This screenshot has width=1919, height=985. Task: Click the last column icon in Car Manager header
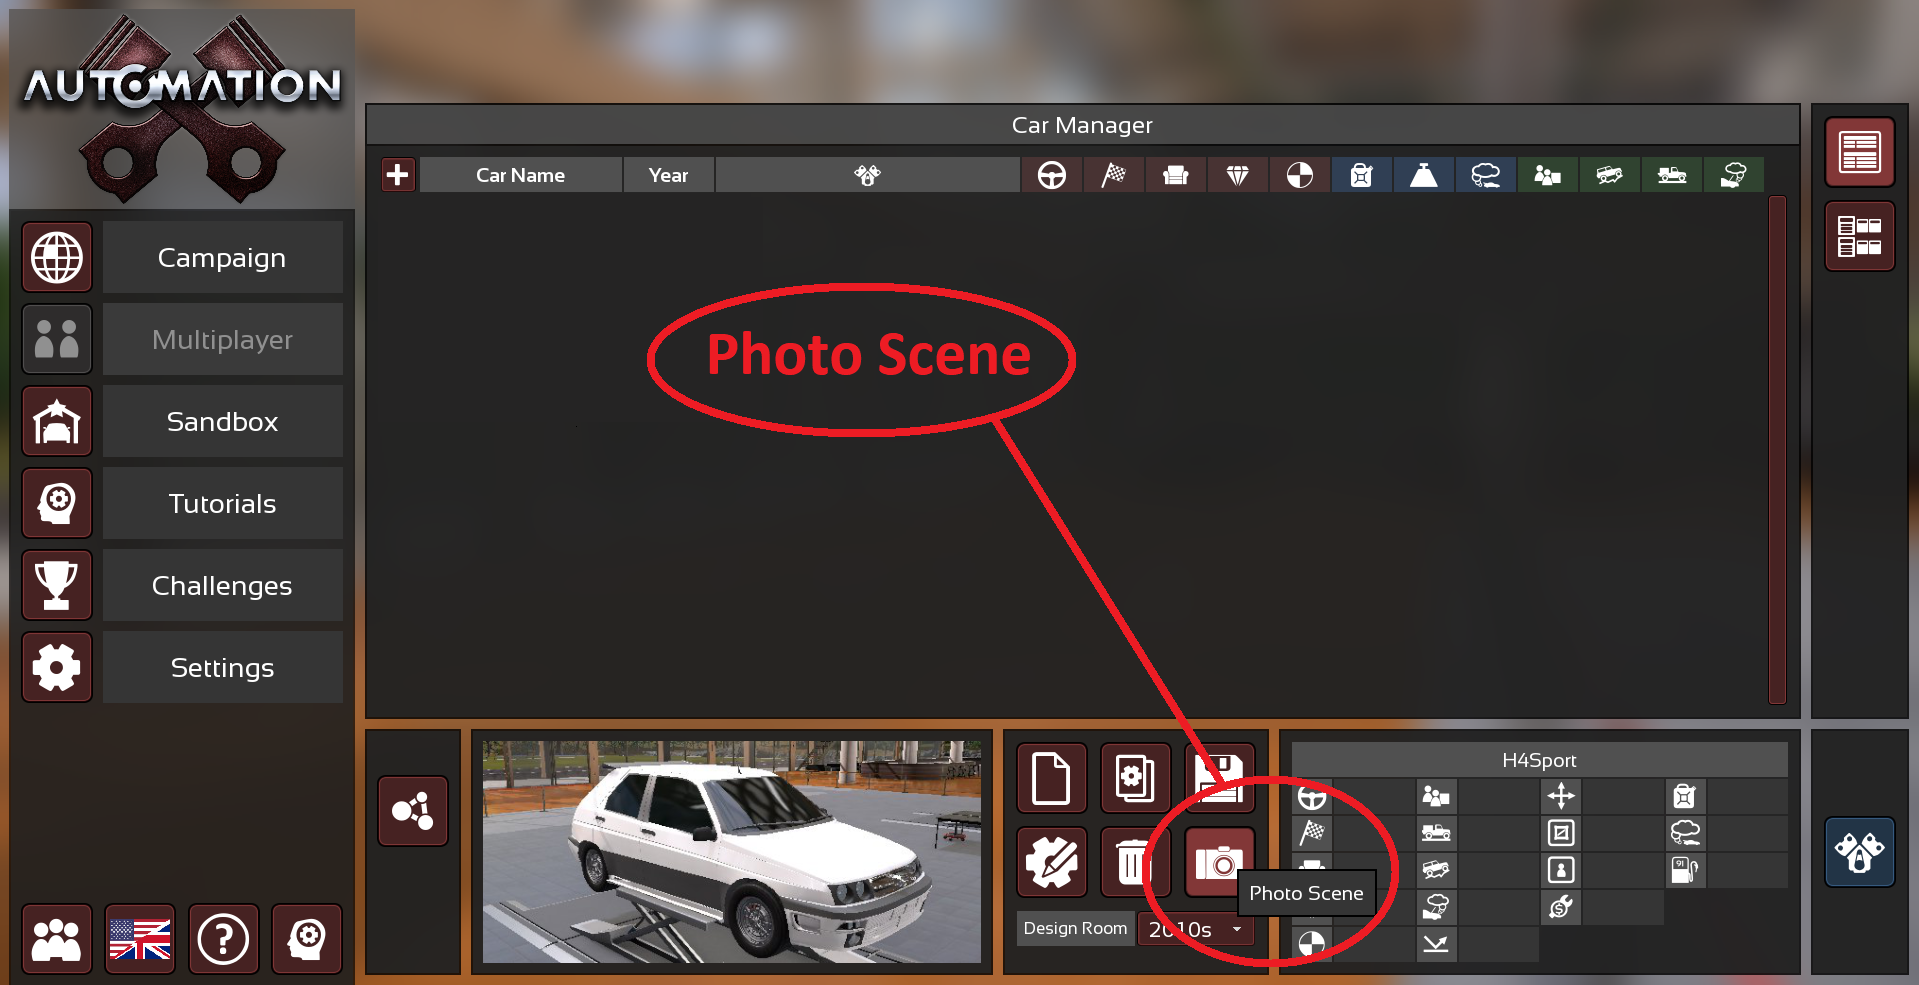click(x=1734, y=175)
